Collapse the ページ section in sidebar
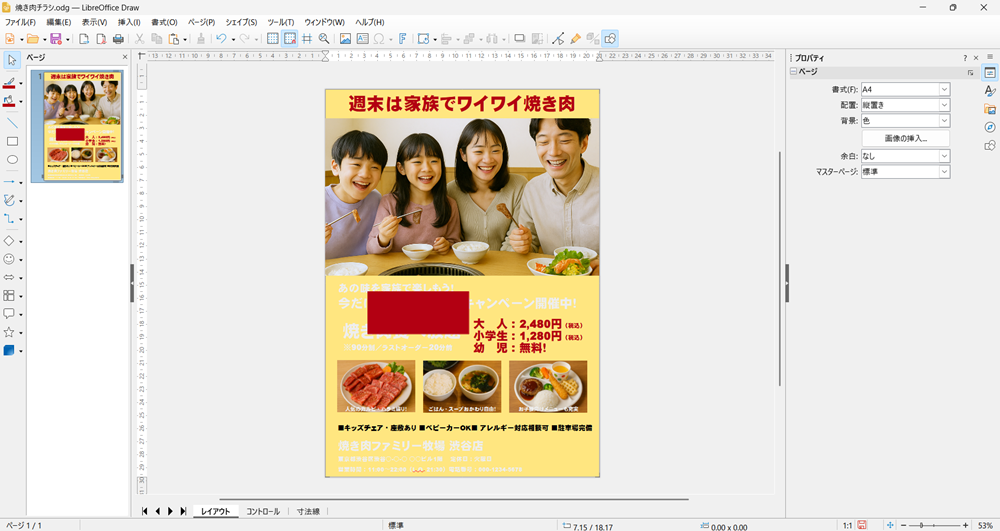The image size is (1000, 531). click(x=793, y=72)
